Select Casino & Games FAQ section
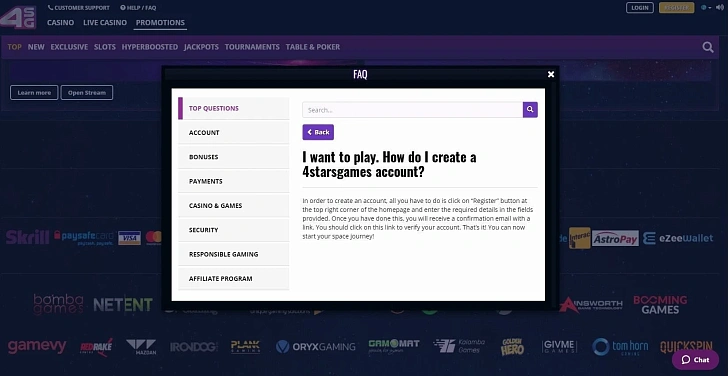728x376 pixels. [234, 206]
